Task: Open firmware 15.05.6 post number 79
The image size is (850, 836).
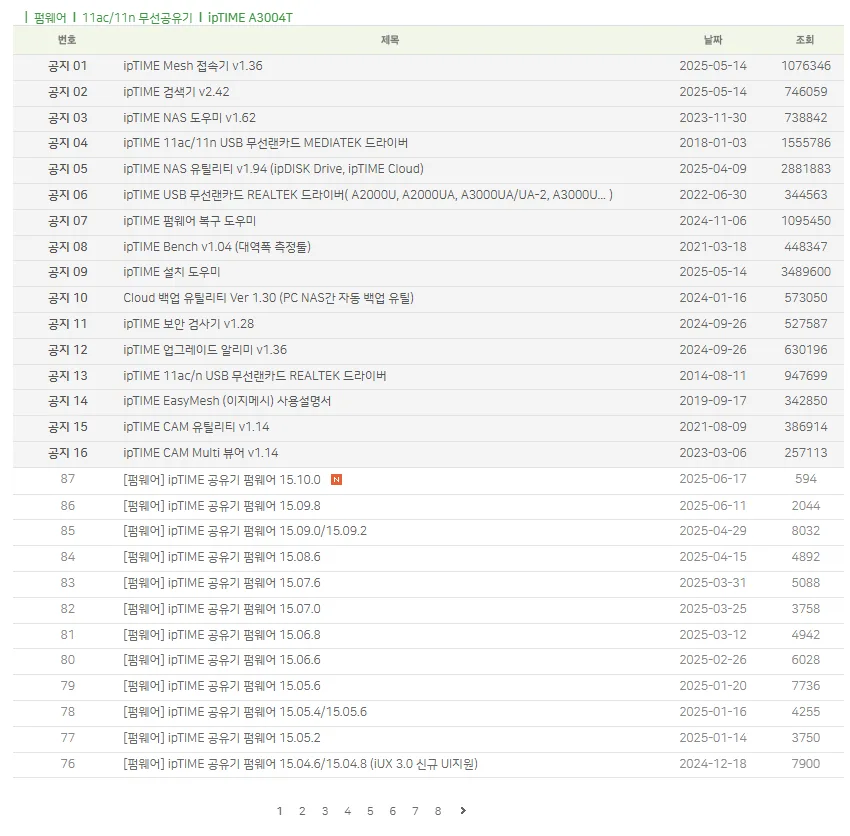Action: tap(222, 686)
